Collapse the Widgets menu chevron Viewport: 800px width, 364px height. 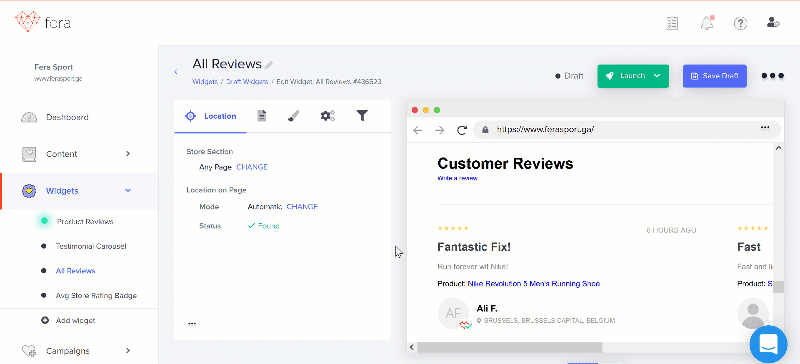point(128,190)
